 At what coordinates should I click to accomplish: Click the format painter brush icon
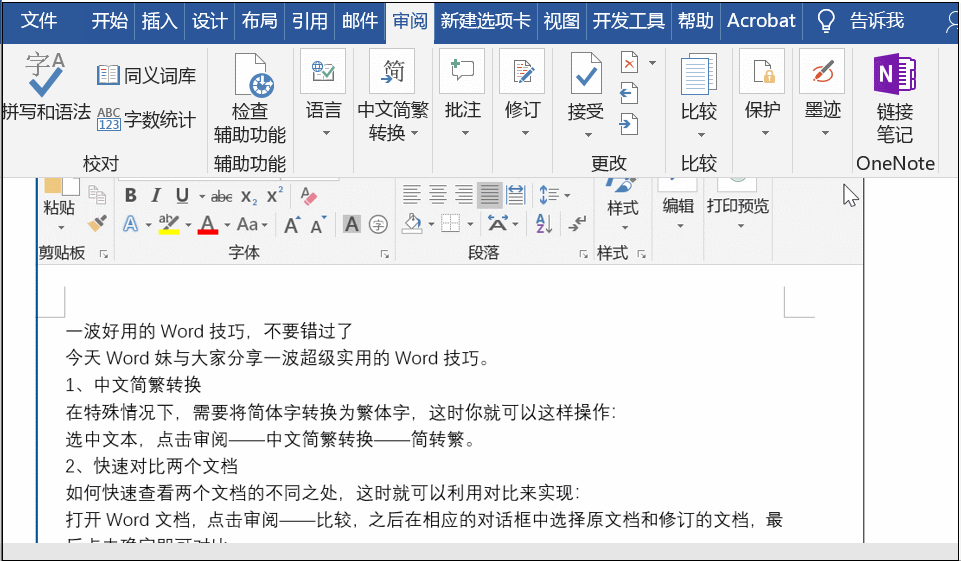pos(97,223)
